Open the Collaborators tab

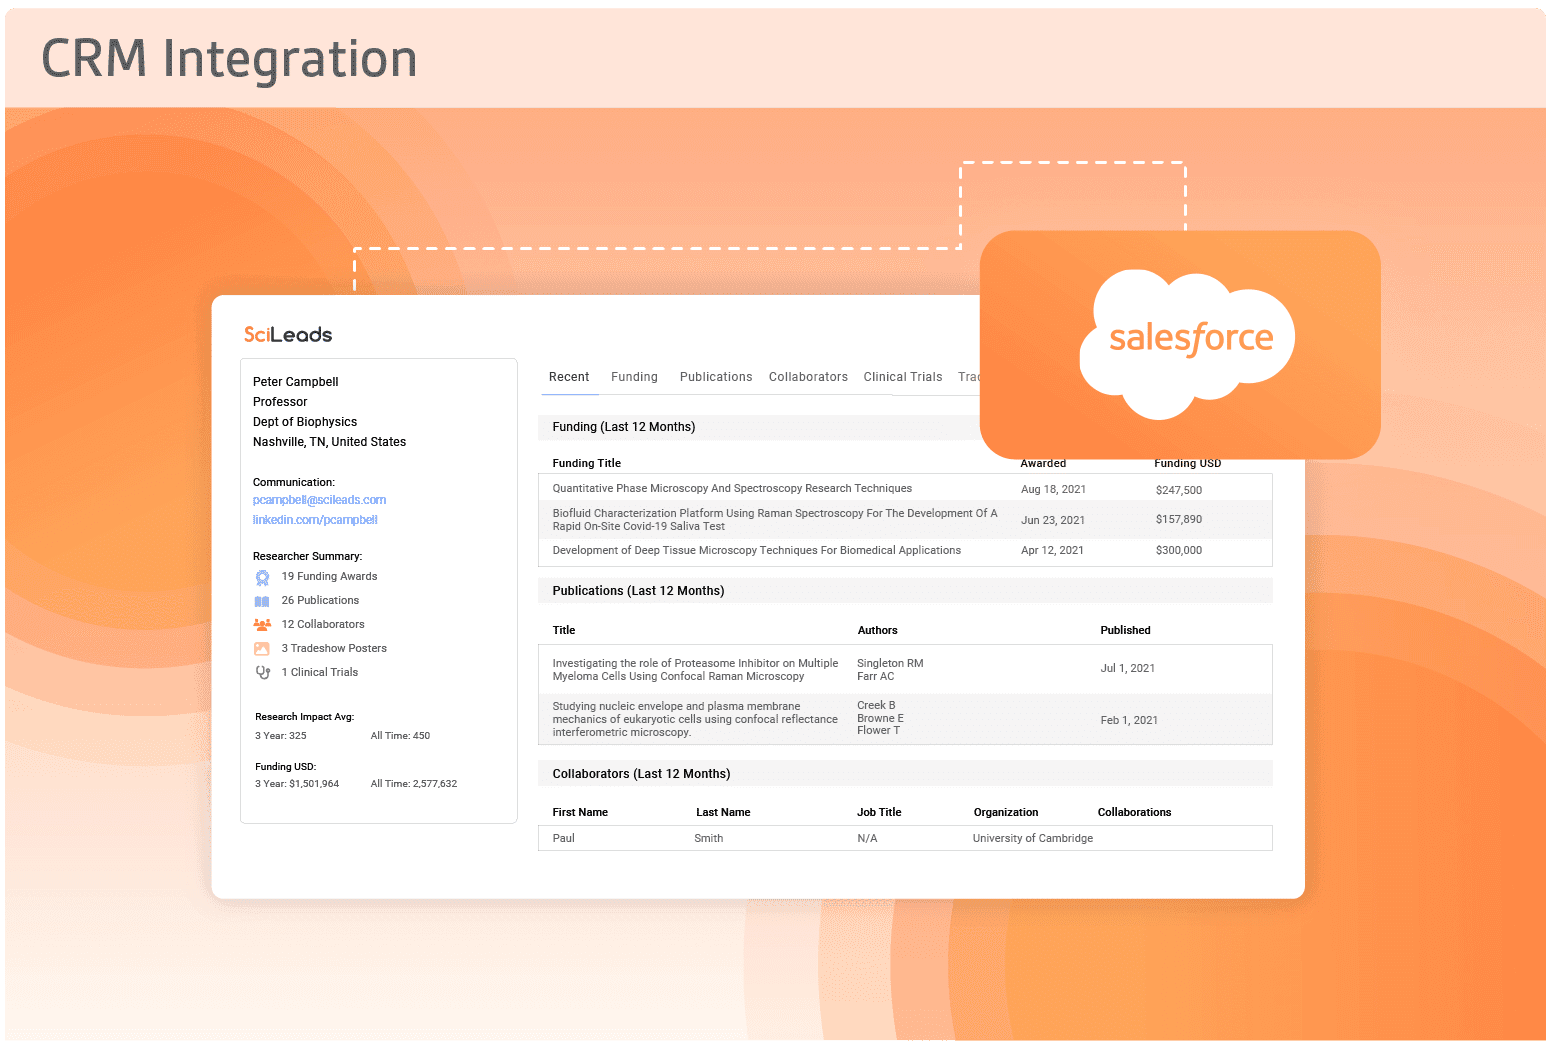coord(808,377)
